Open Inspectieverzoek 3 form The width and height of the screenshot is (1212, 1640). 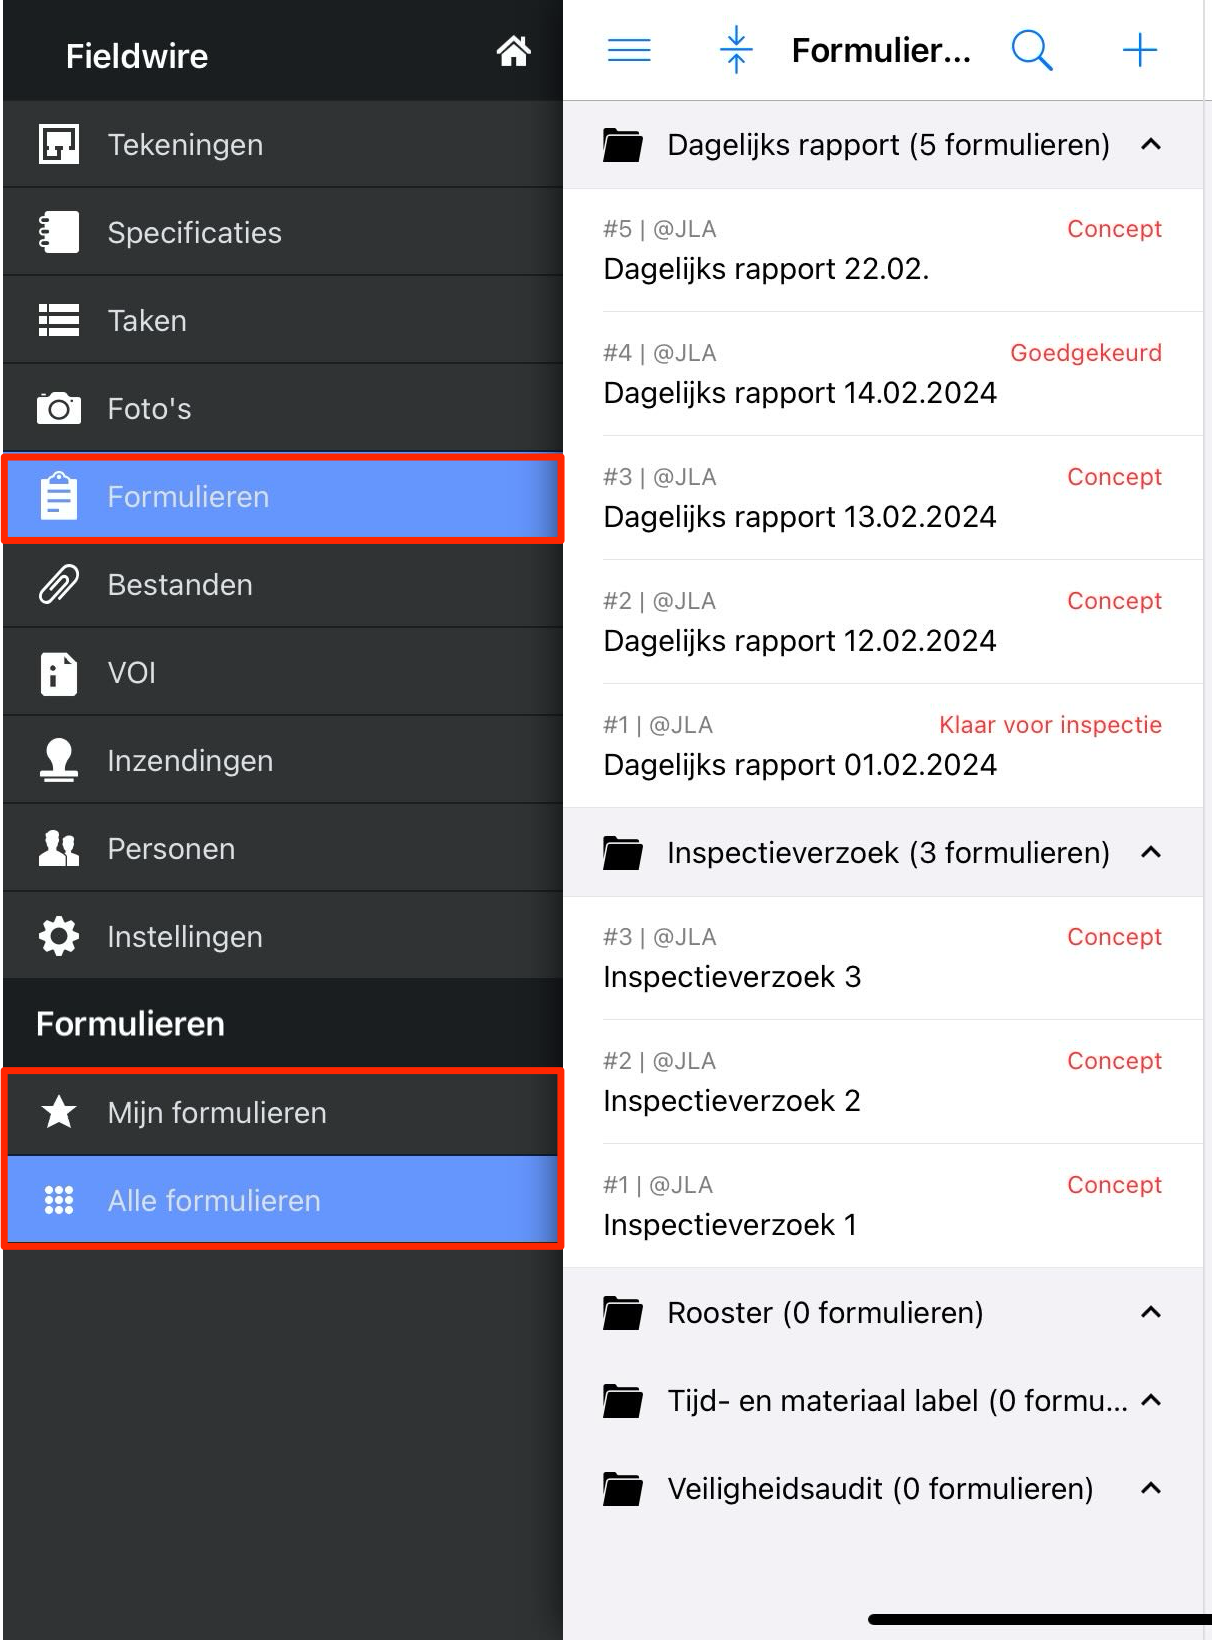coord(883,958)
